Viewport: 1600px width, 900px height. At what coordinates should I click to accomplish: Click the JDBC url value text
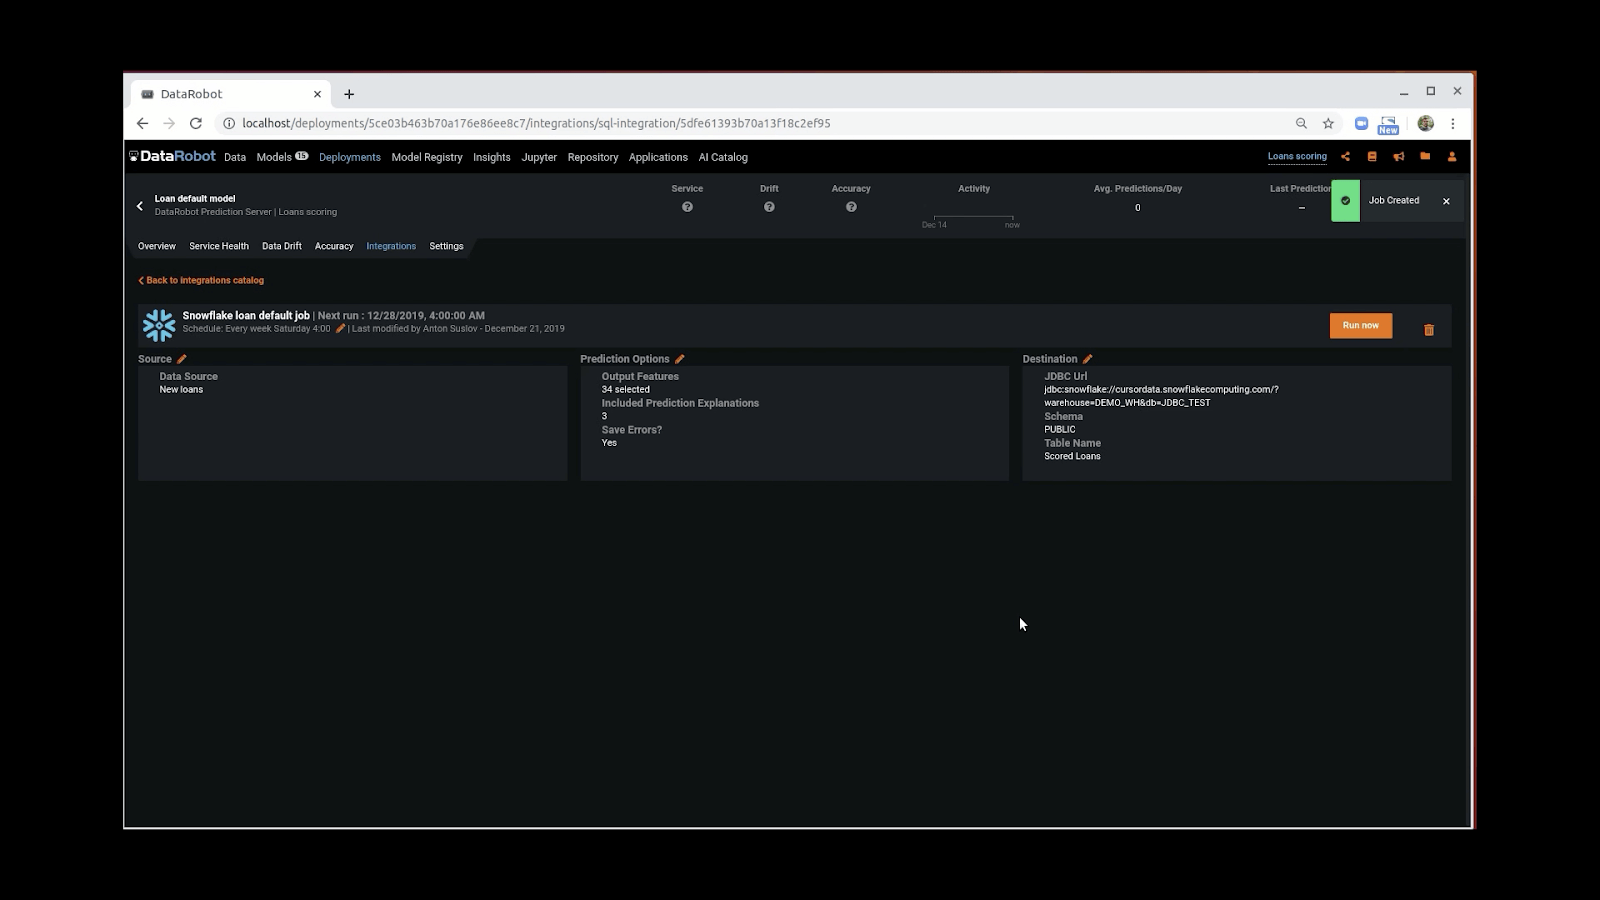tap(1161, 396)
